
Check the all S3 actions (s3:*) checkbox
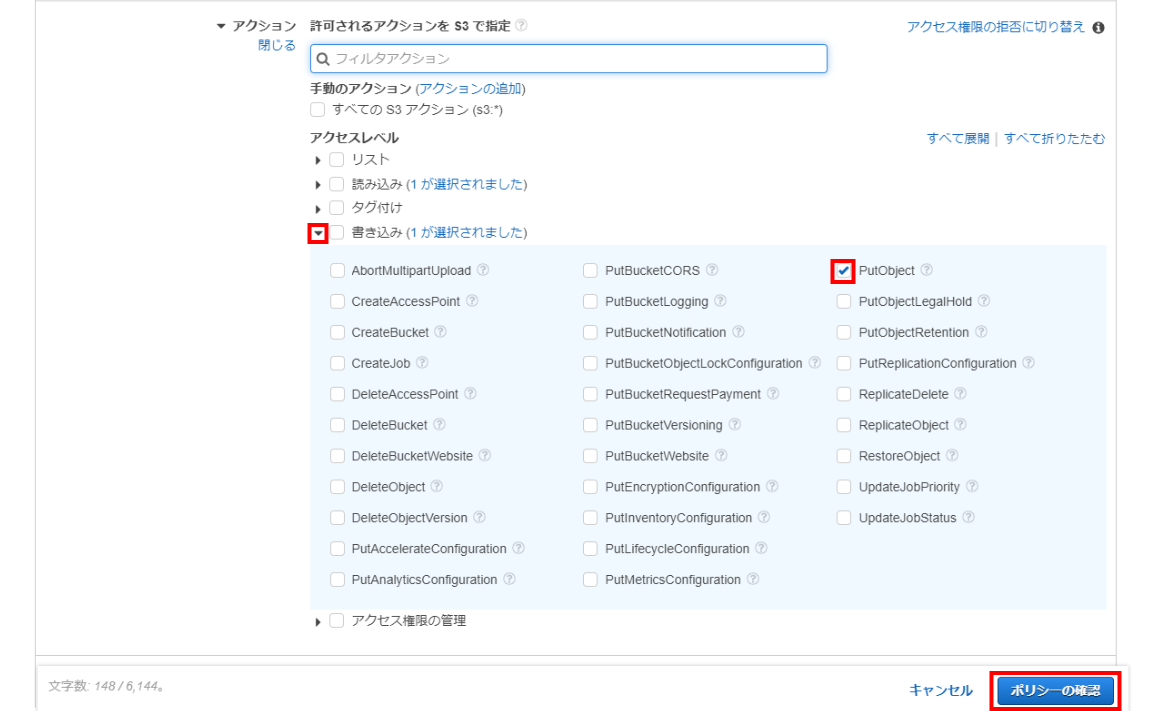(x=318, y=110)
